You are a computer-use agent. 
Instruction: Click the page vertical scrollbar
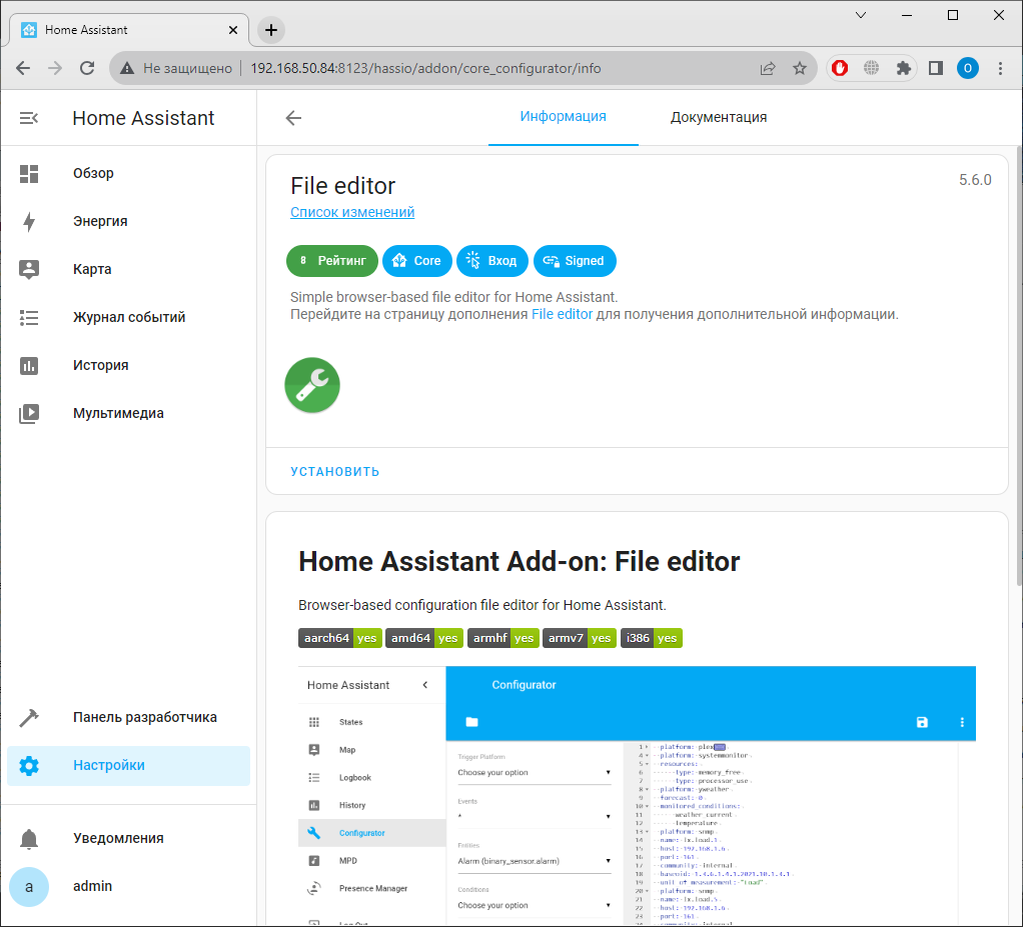[x=1018, y=365]
